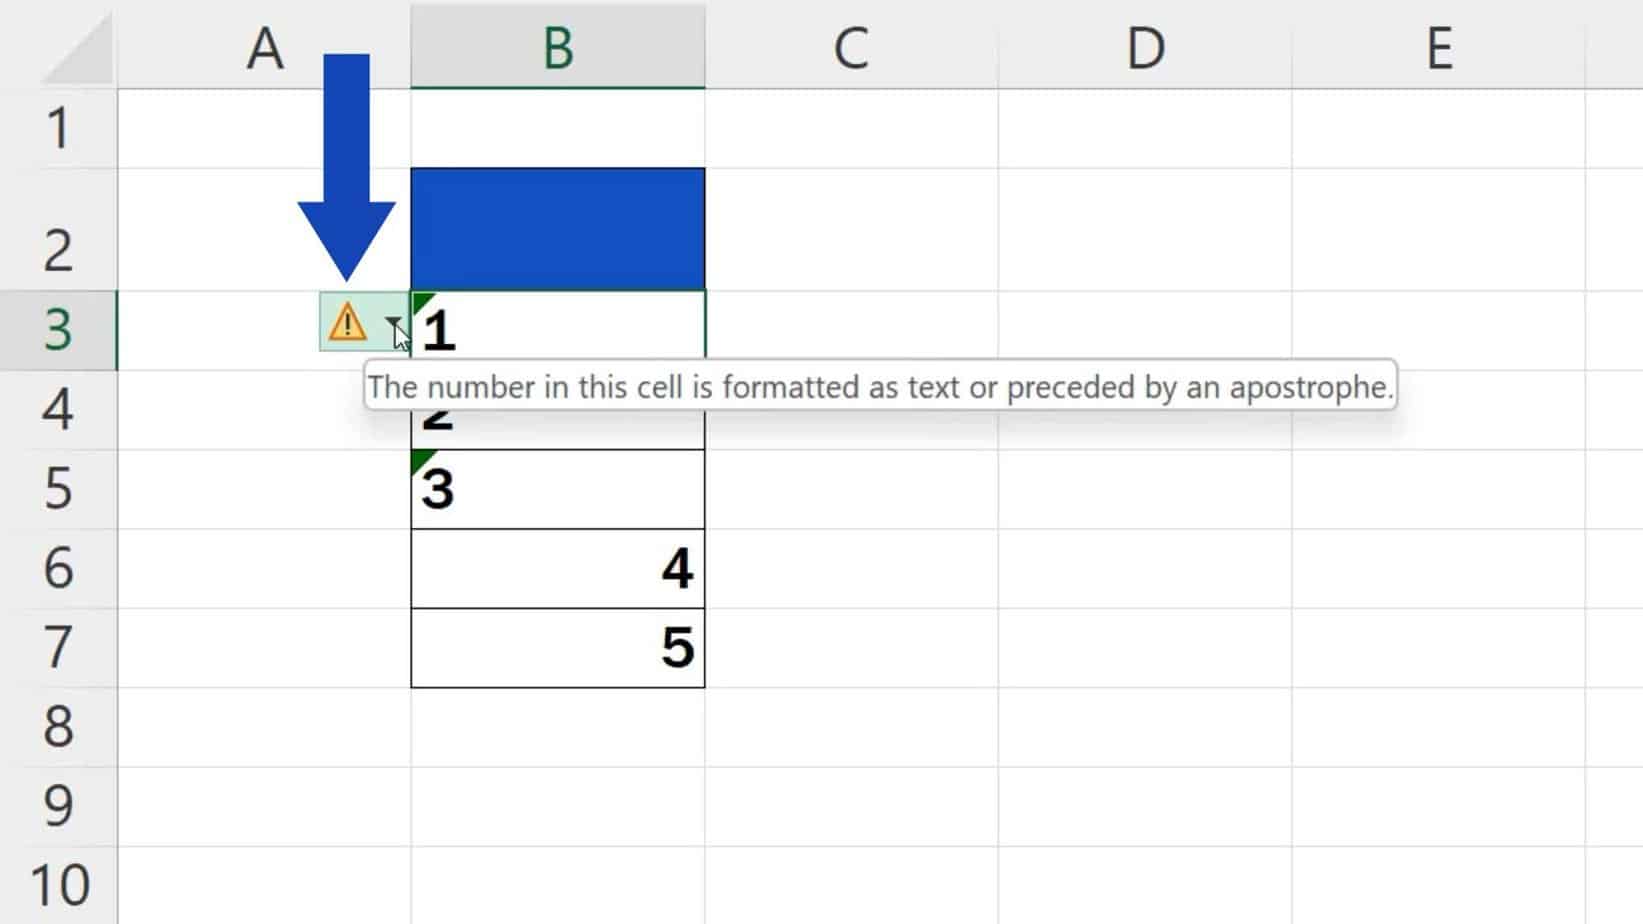Click the green error indicator on cell B4
The width and height of the screenshot is (1643, 924).
point(420,379)
